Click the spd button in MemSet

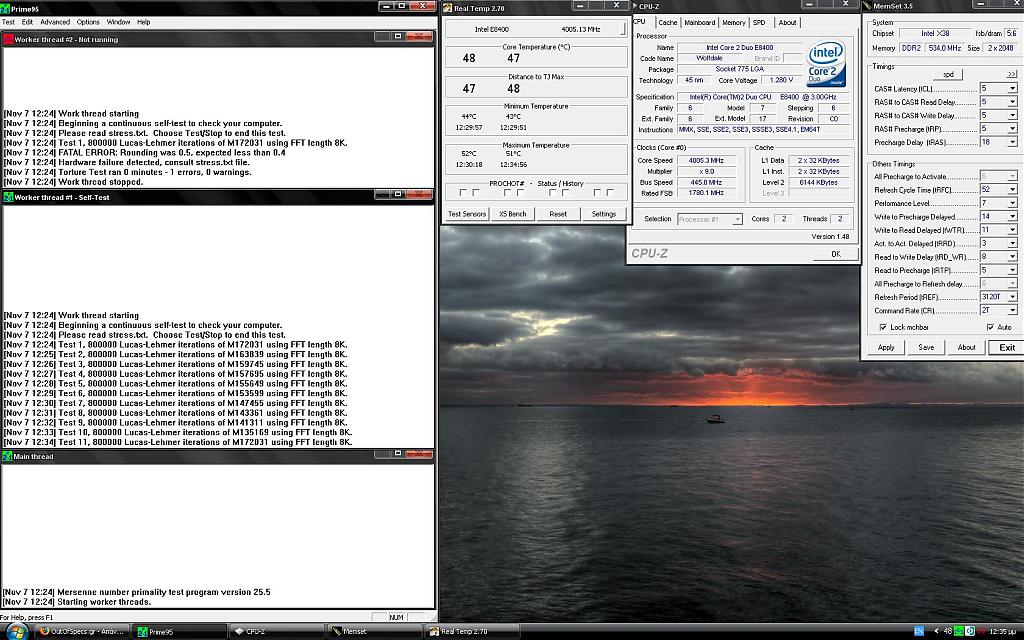pos(948,74)
